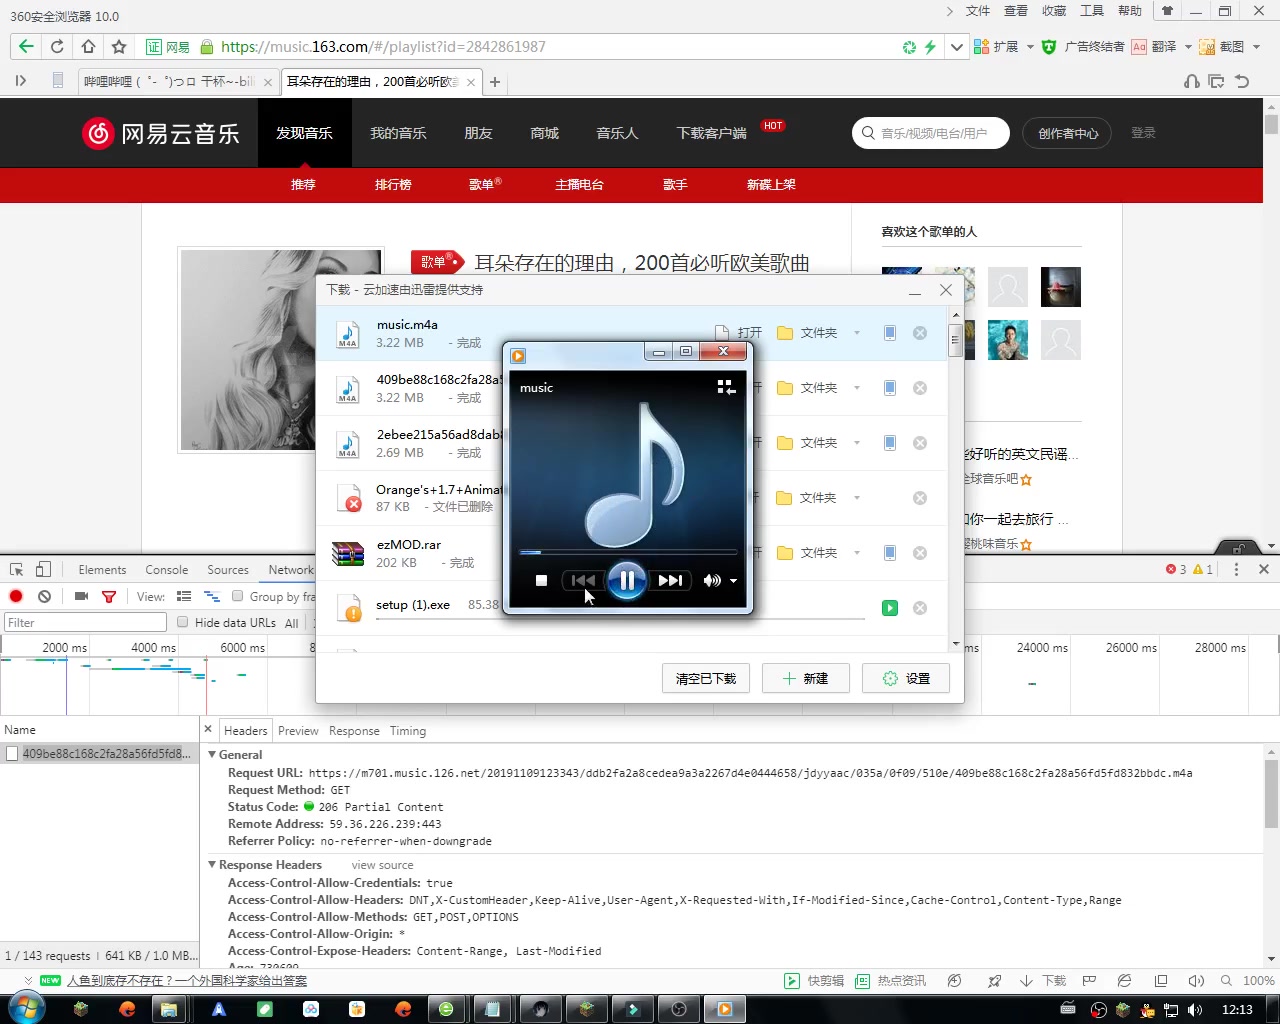Viewport: 1280px width, 1024px height.
Task: Open music.m4a file from download list
Action: [x=739, y=333]
